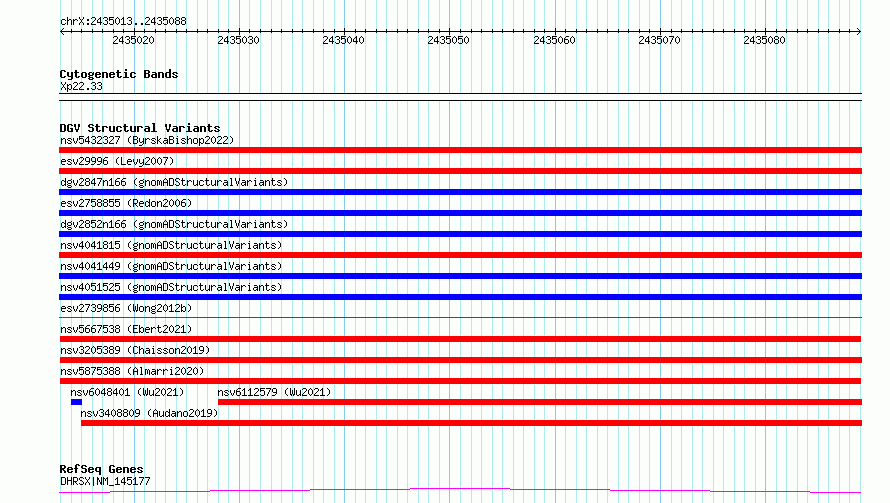This screenshot has height=503, width=890.
Task: Open nsv6048401 (Wu2021) label
Action: pos(127,392)
